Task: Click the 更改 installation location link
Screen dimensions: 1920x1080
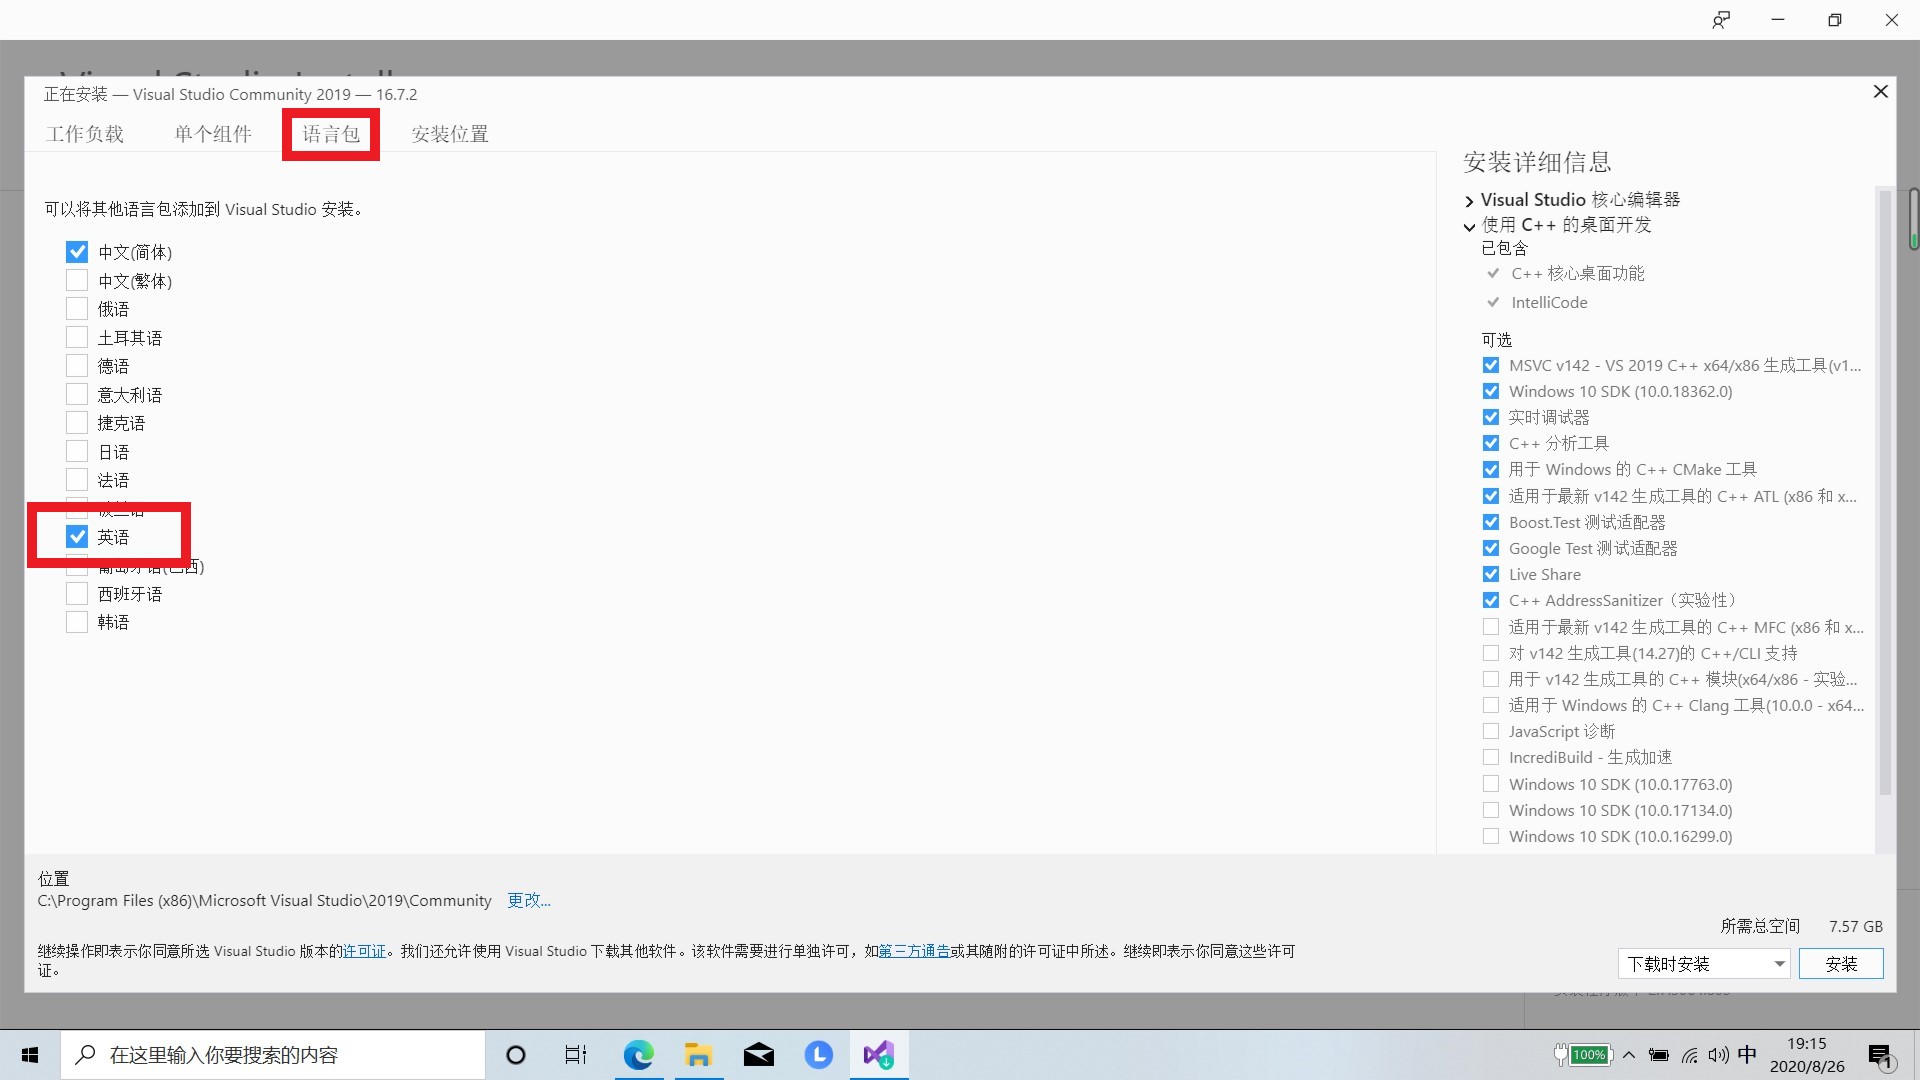Action: (x=529, y=901)
